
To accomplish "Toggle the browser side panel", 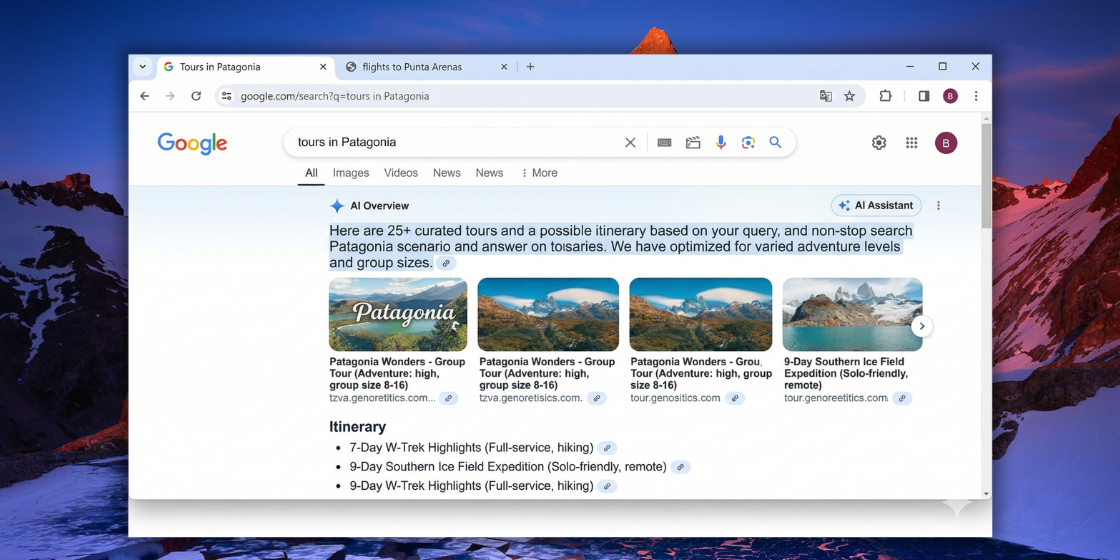I will tap(924, 96).
